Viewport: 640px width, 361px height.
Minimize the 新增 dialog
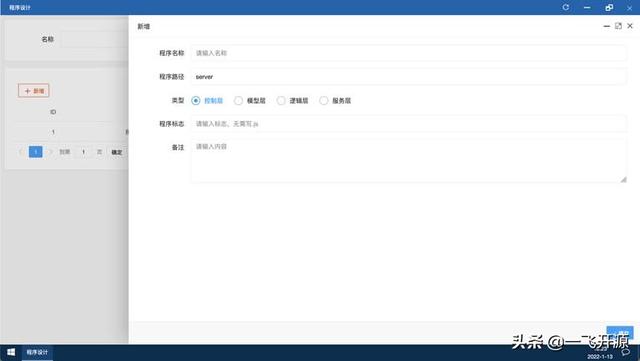click(x=607, y=26)
